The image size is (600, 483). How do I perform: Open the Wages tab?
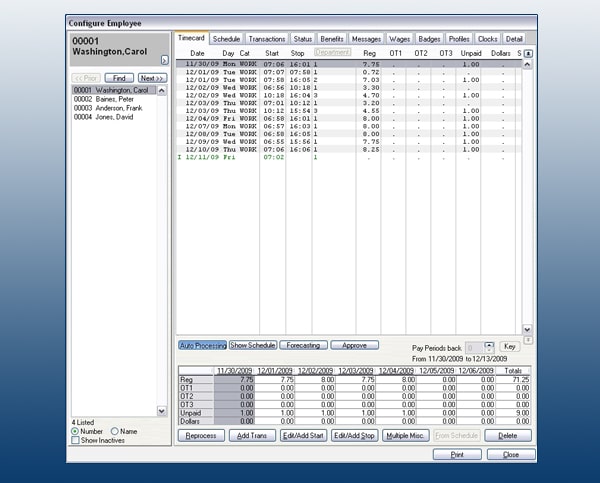[x=399, y=39]
